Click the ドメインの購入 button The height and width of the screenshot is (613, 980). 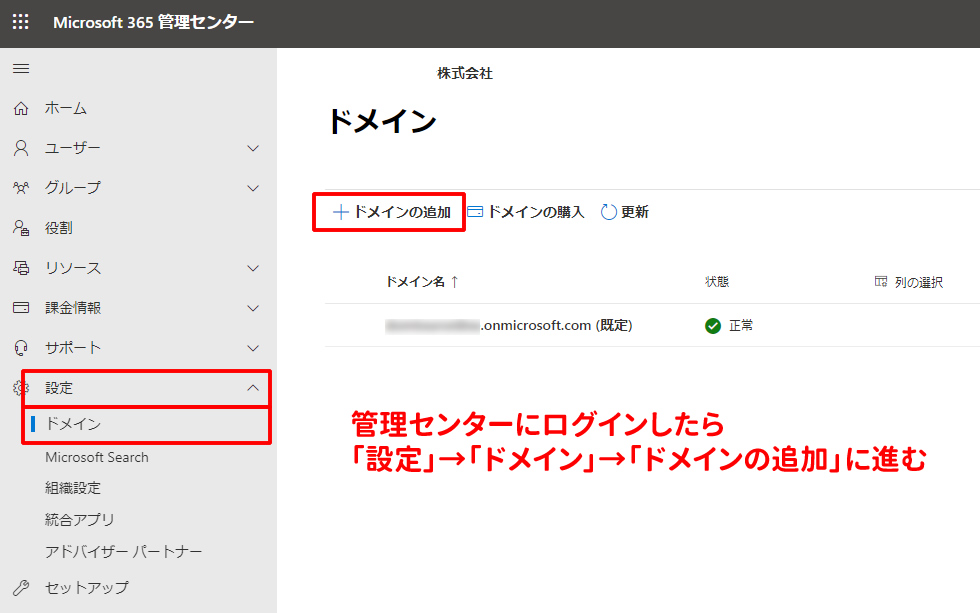point(526,212)
